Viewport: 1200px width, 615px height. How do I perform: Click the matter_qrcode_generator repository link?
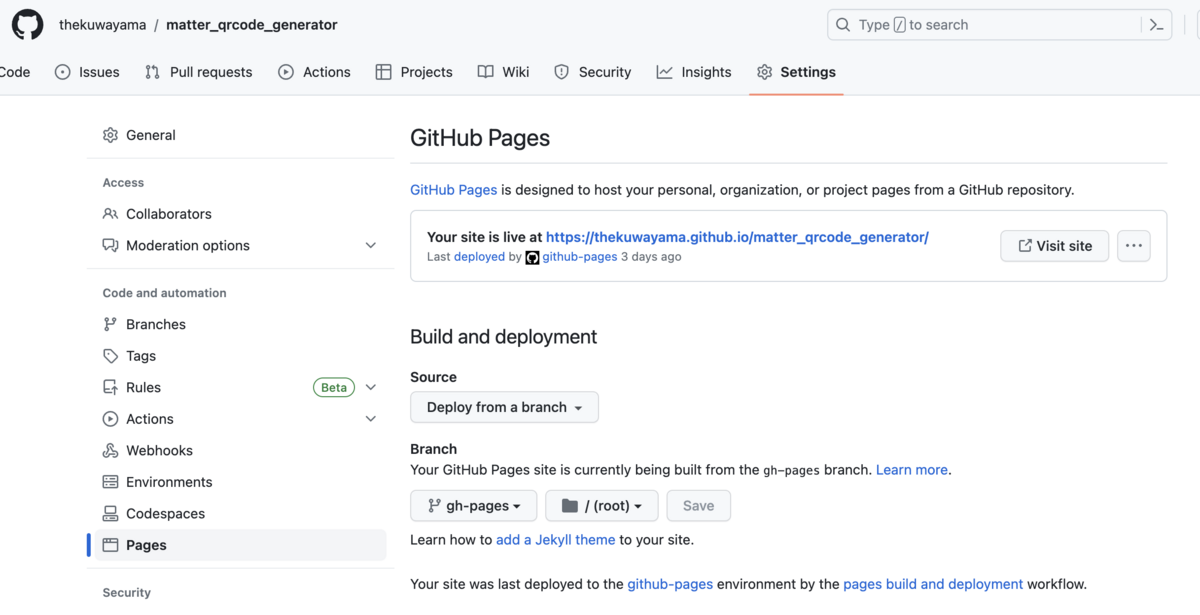point(252,25)
